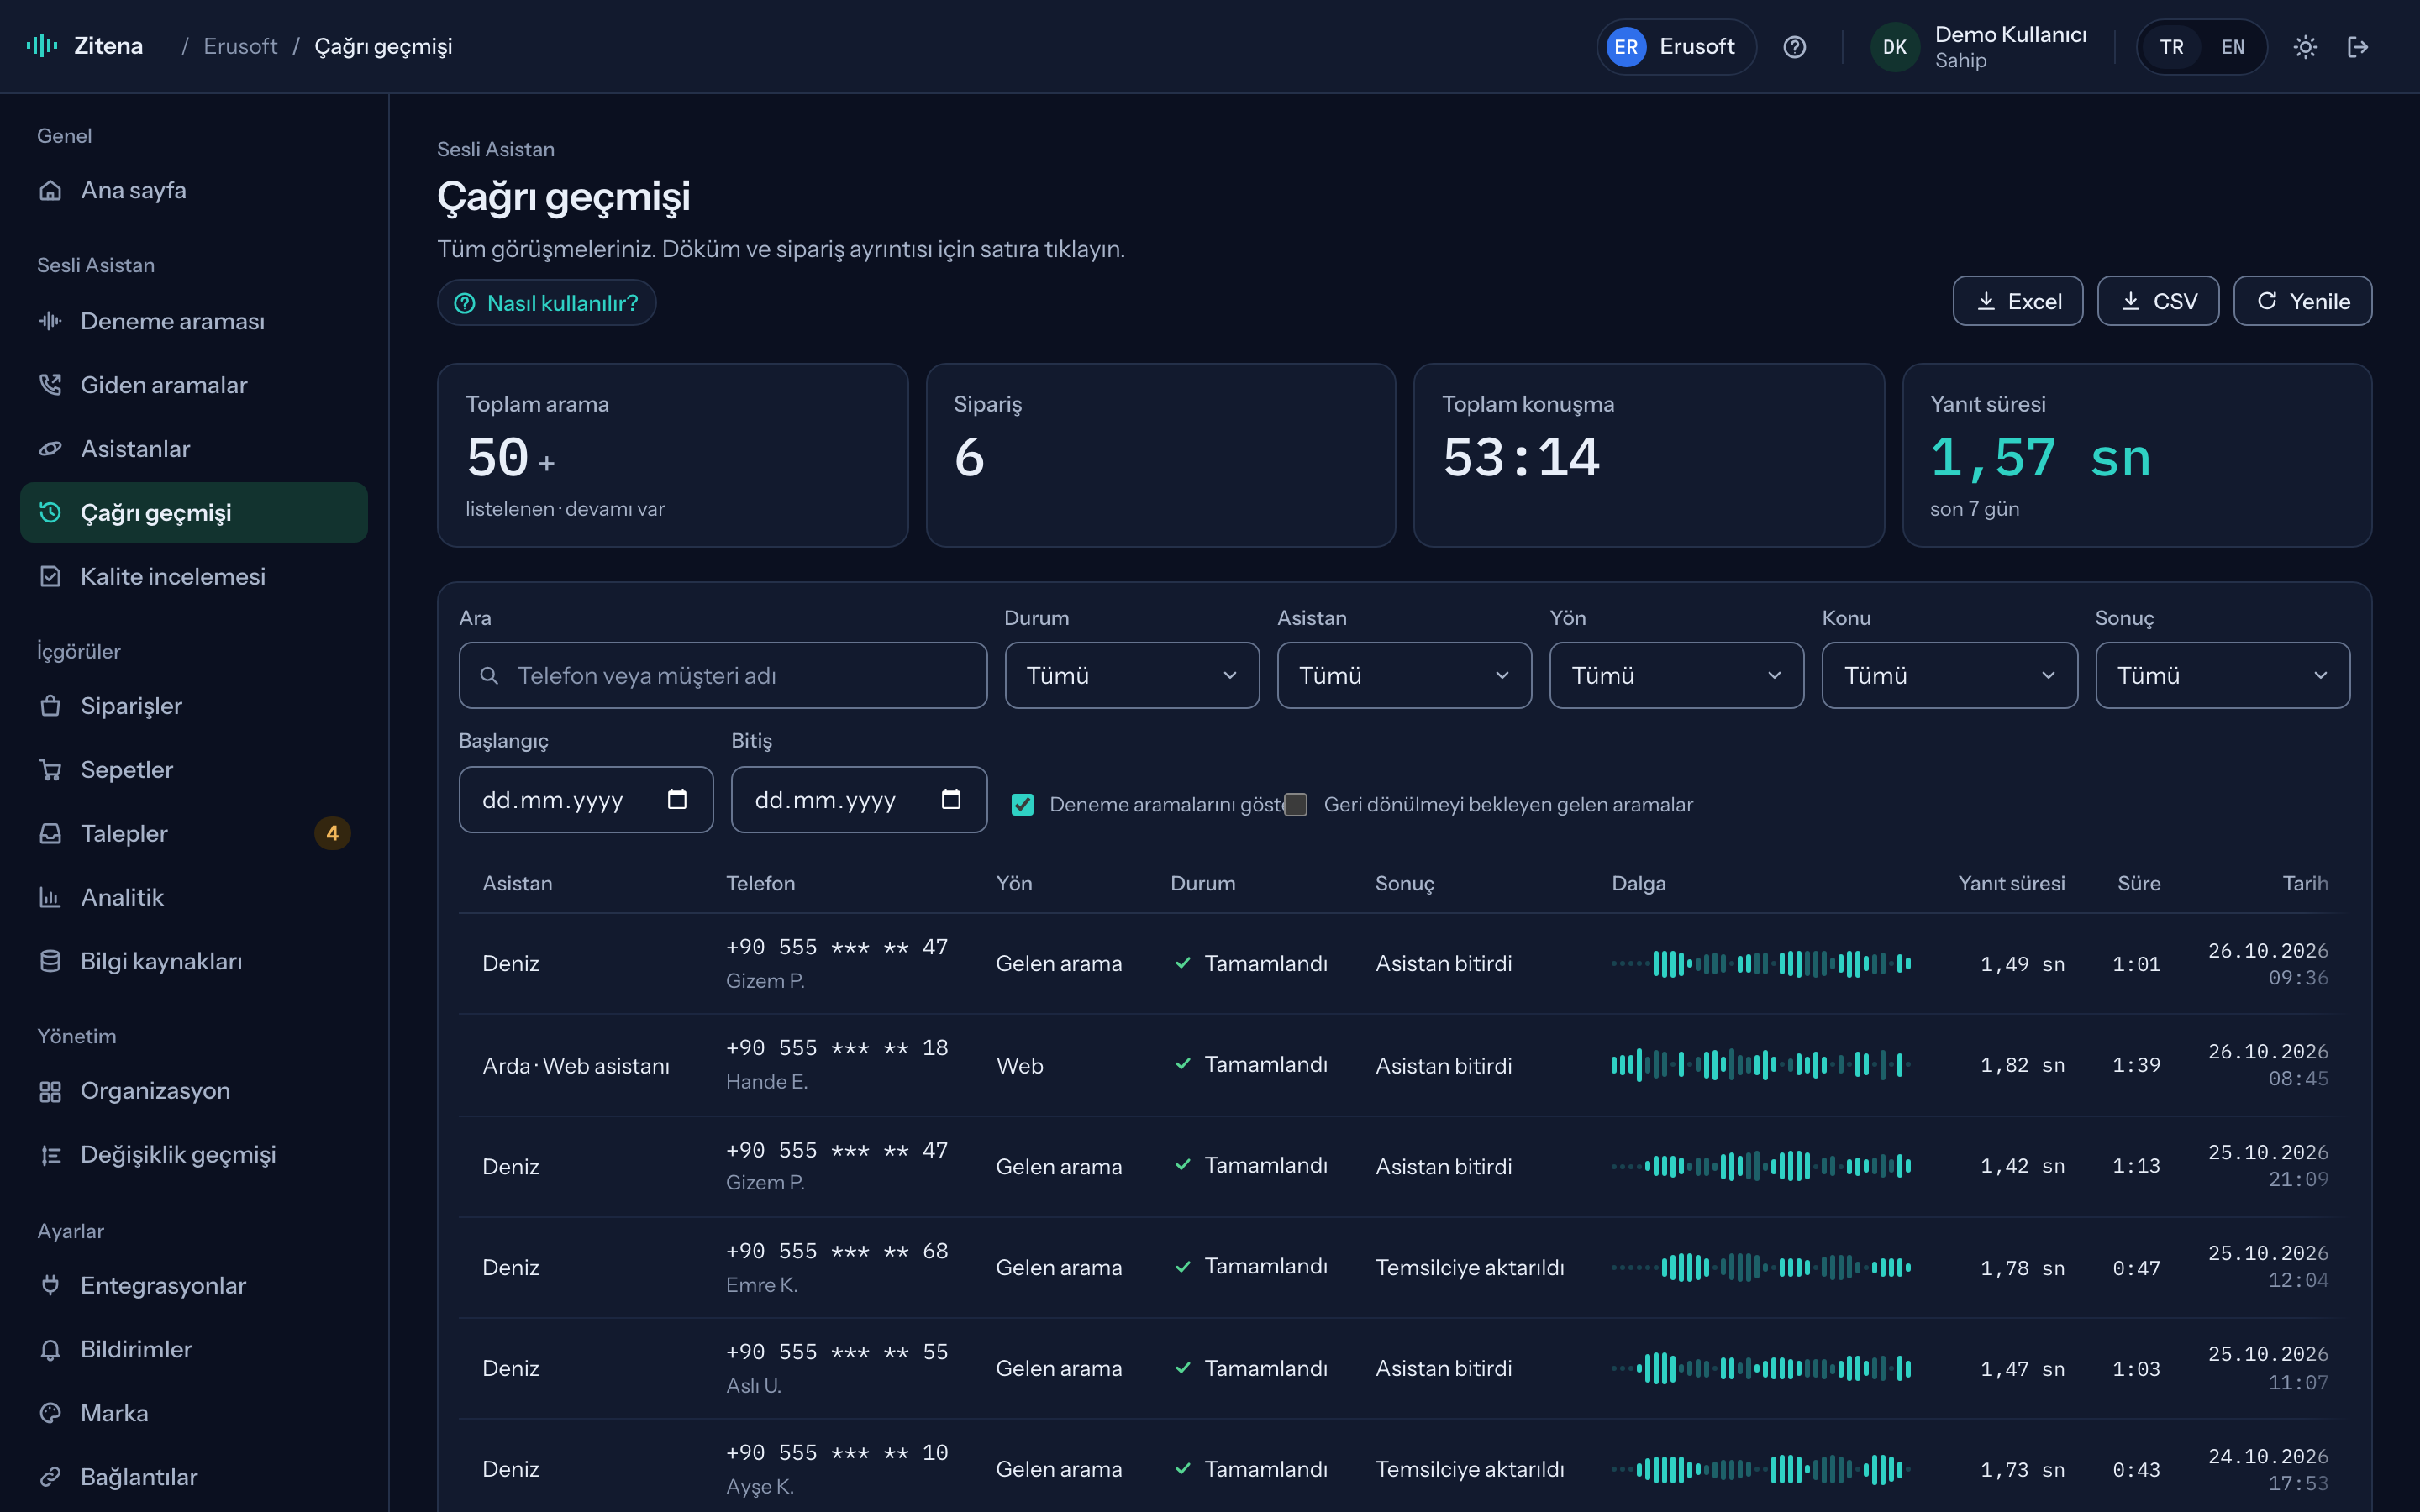The image size is (2420, 1512).
Task: Download CSV export
Action: click(2158, 301)
